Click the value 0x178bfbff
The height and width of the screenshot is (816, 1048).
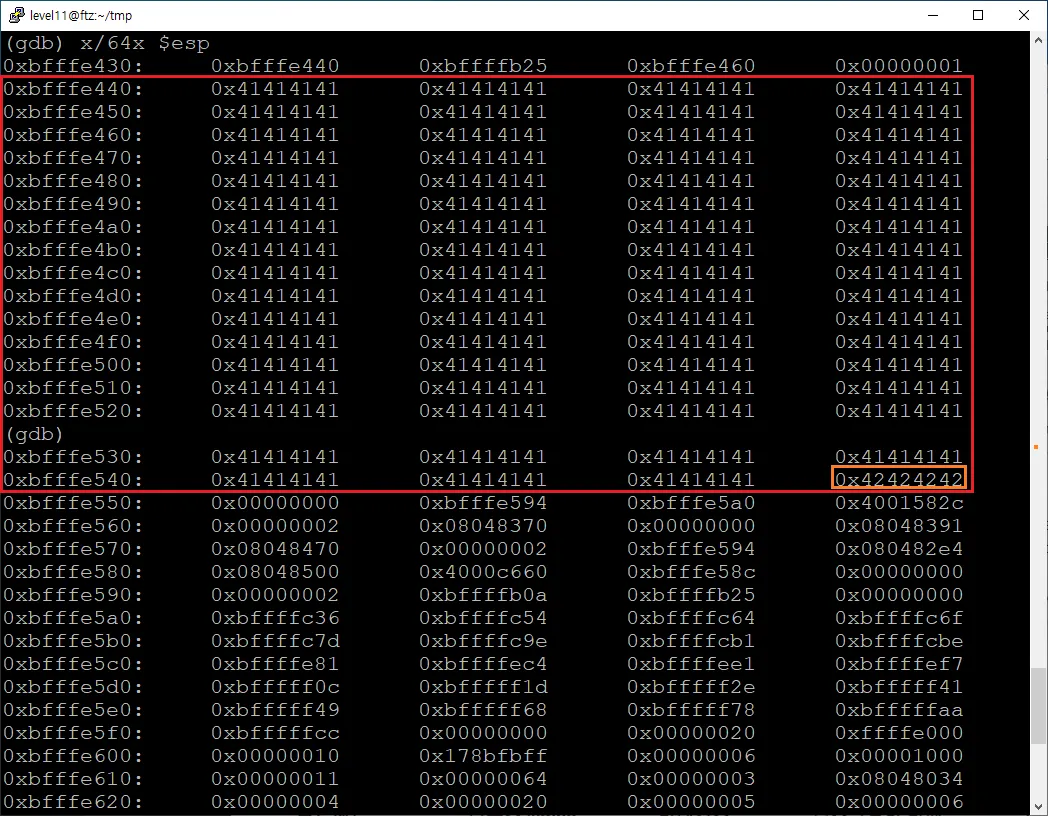[x=483, y=756]
